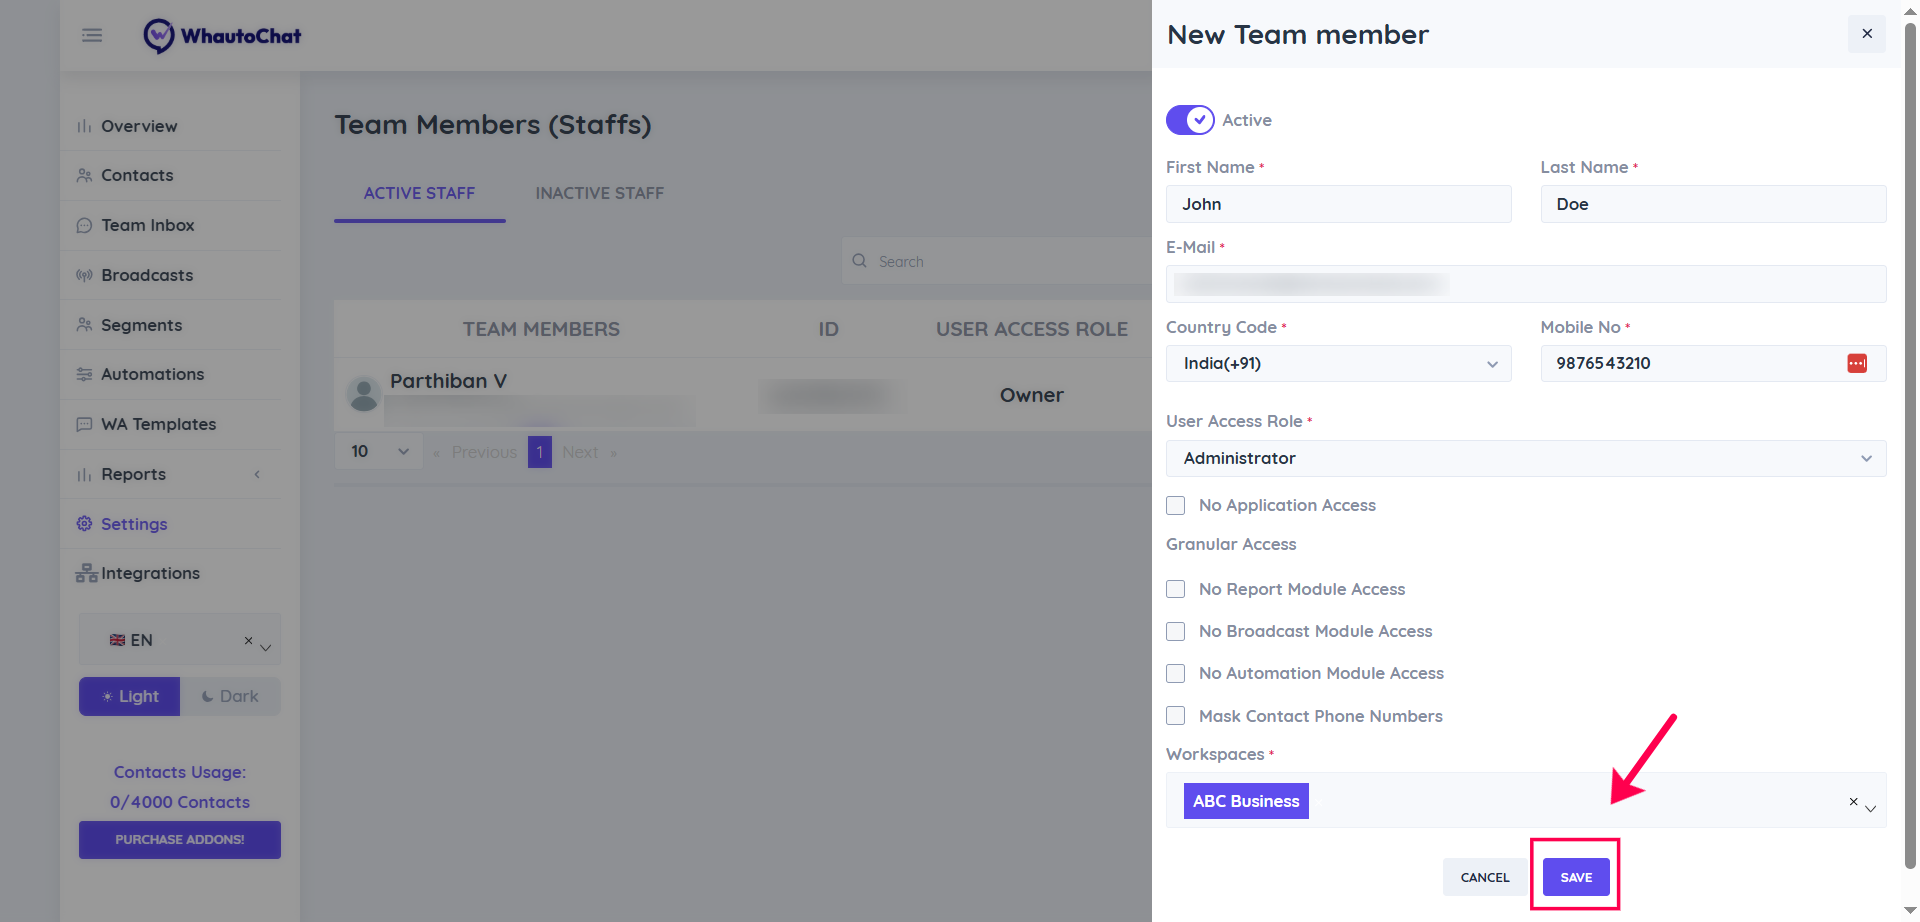Click the First Name input field

pos(1338,204)
